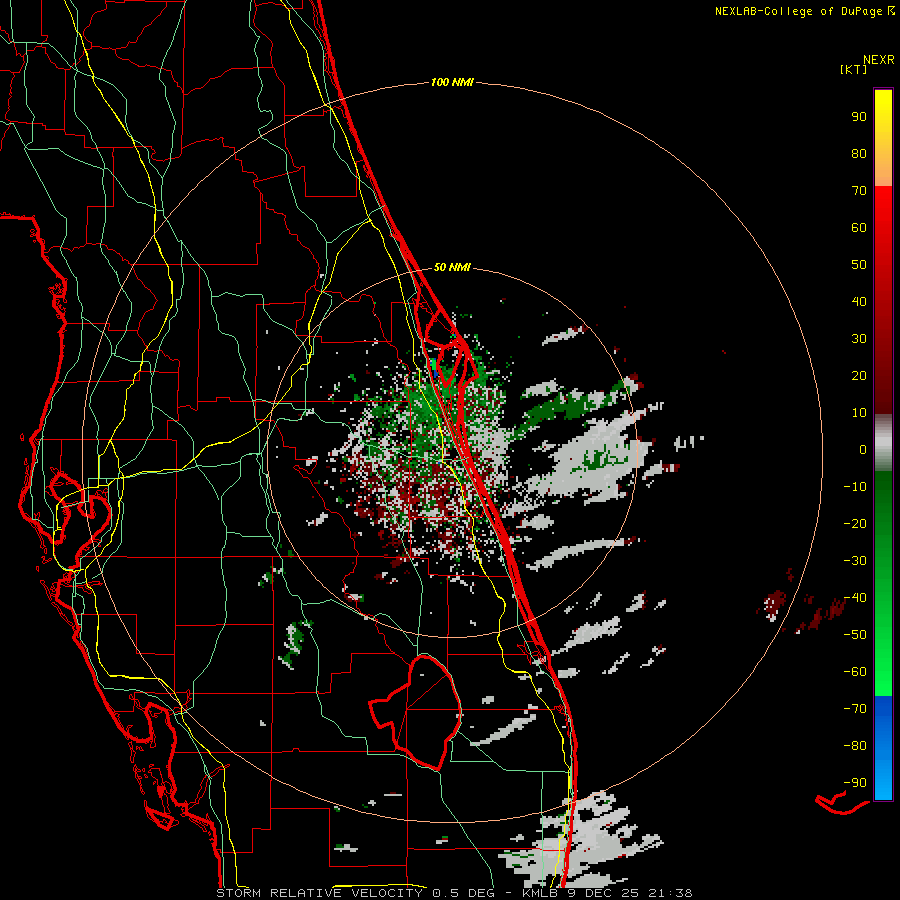Click the [KT] units label
Screen dimensions: 900x900
pyautogui.click(x=854, y=69)
